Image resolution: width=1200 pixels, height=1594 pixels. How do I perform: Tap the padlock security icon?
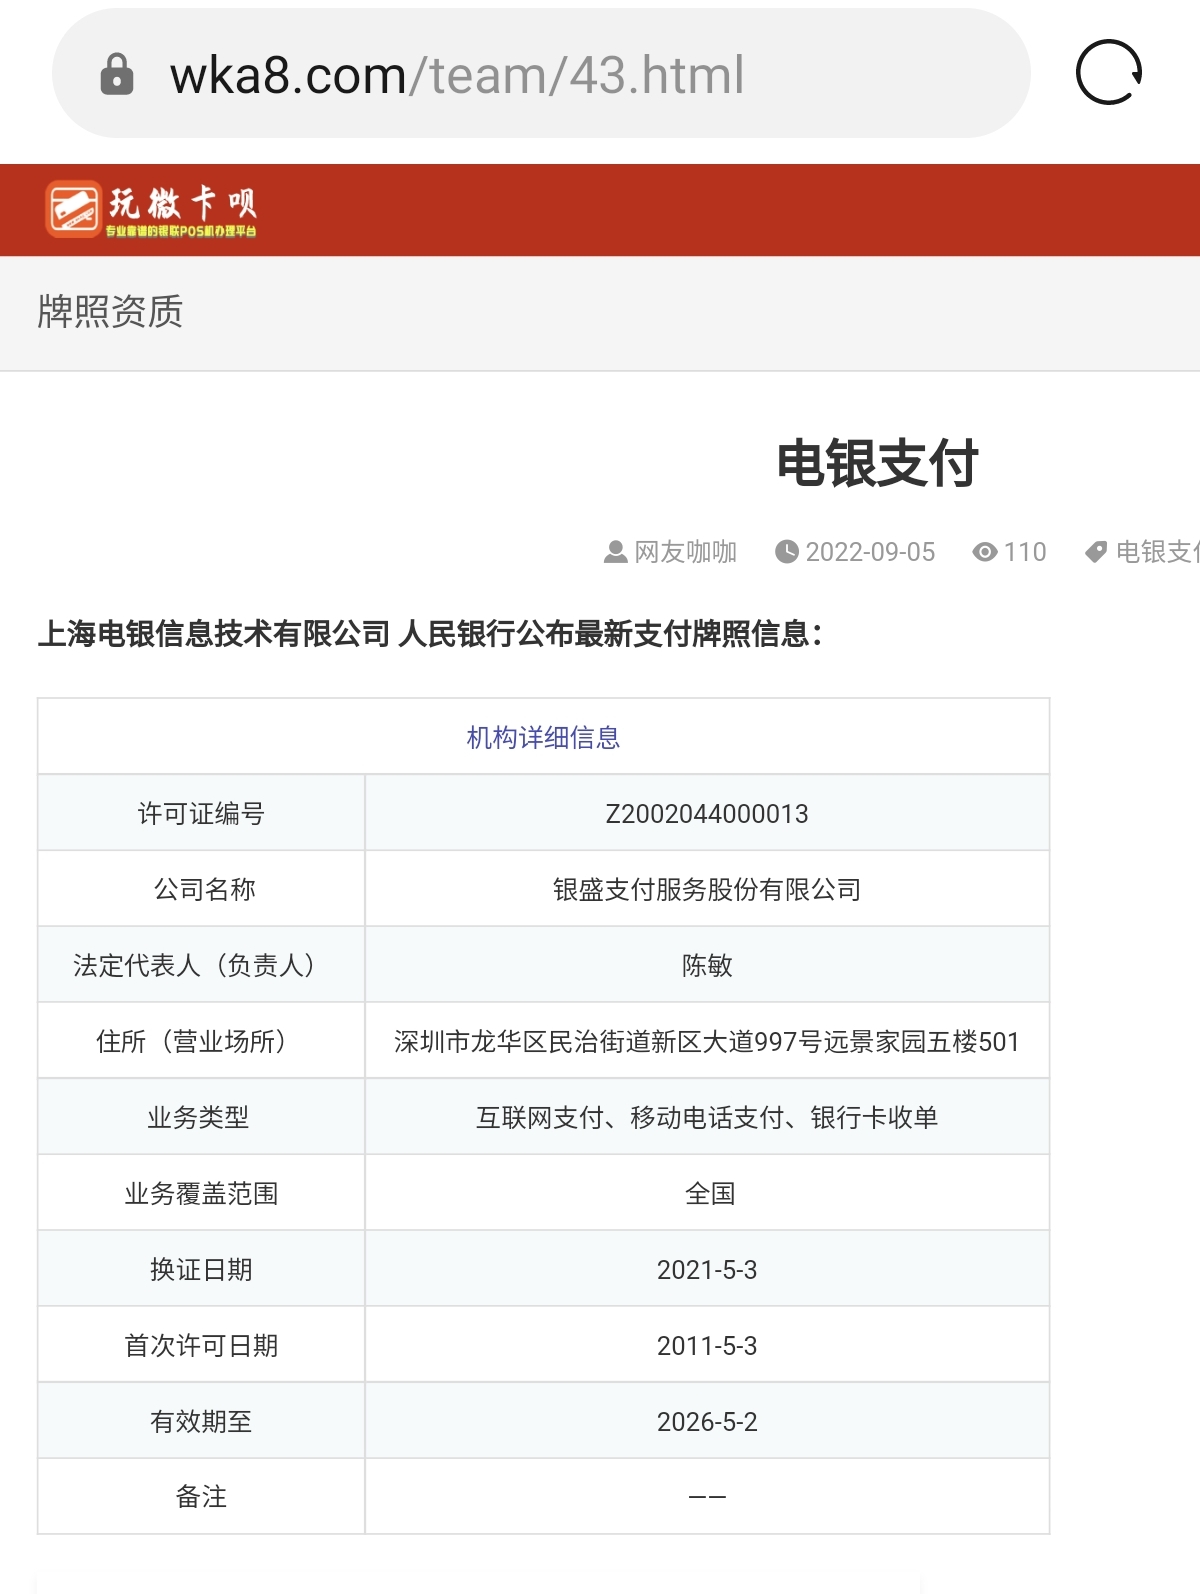117,75
